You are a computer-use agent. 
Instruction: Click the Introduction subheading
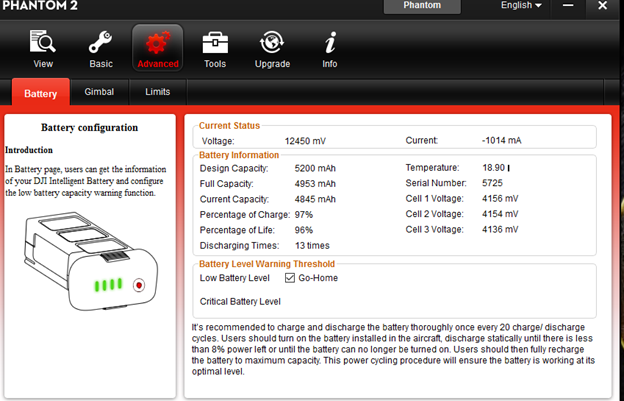[29, 150]
